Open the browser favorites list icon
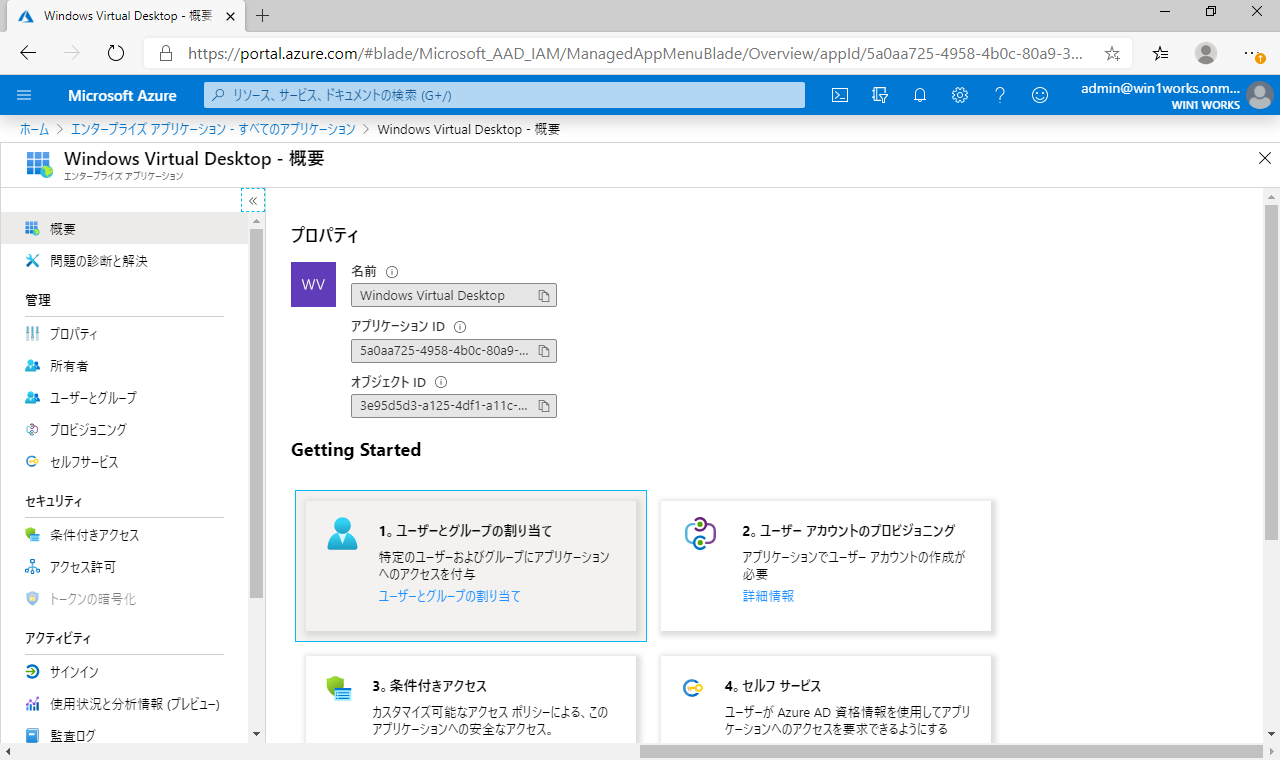The image size is (1280, 760). pyautogui.click(x=1160, y=53)
